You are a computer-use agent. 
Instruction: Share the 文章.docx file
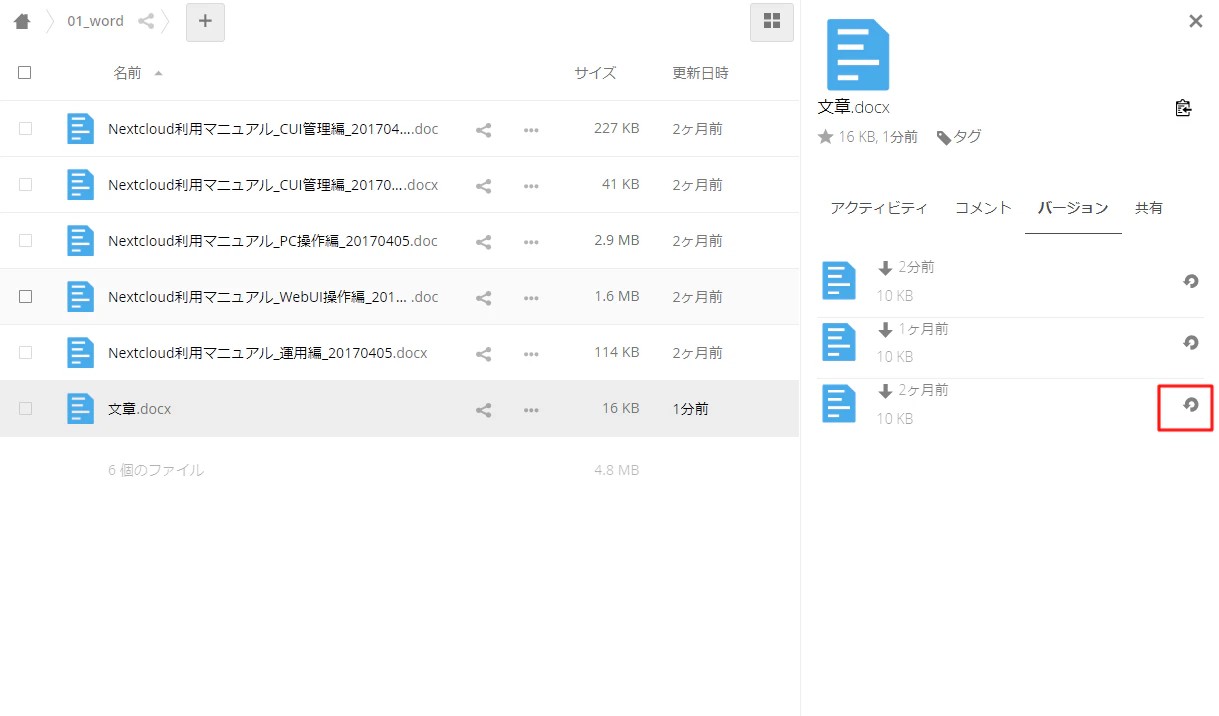click(x=483, y=409)
